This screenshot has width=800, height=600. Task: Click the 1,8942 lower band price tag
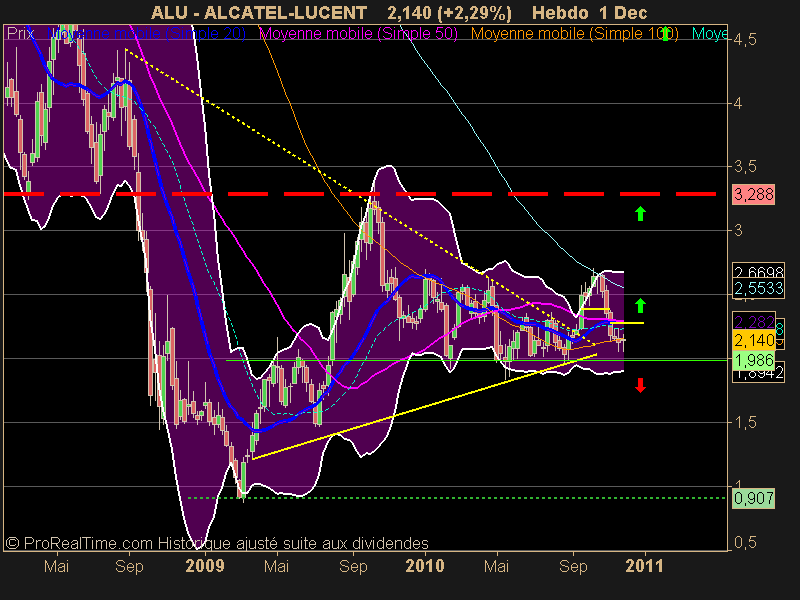(758, 375)
